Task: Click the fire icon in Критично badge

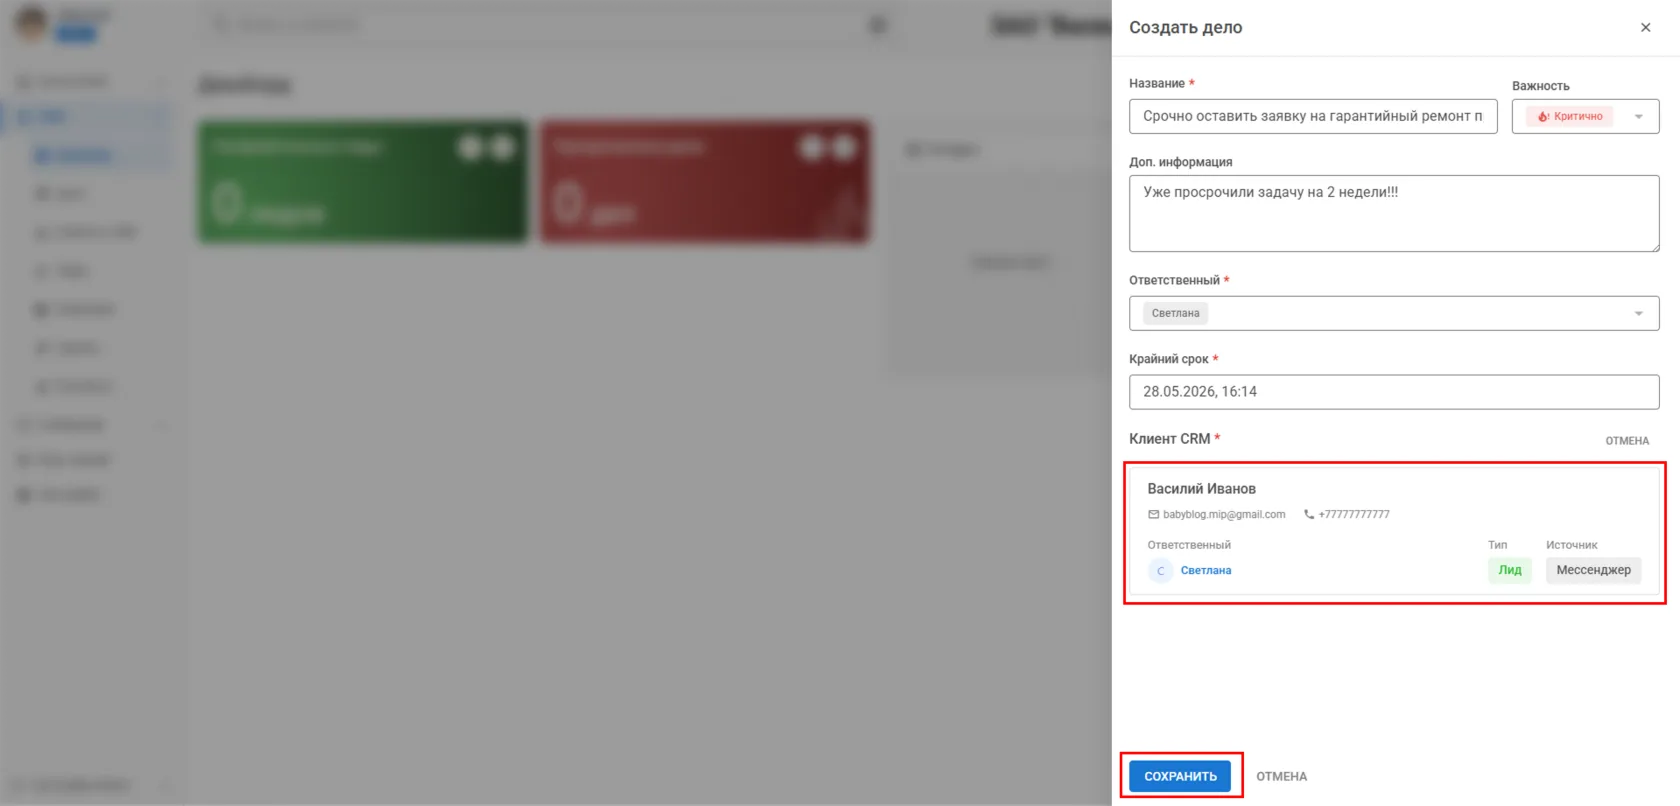Action: point(1544,117)
